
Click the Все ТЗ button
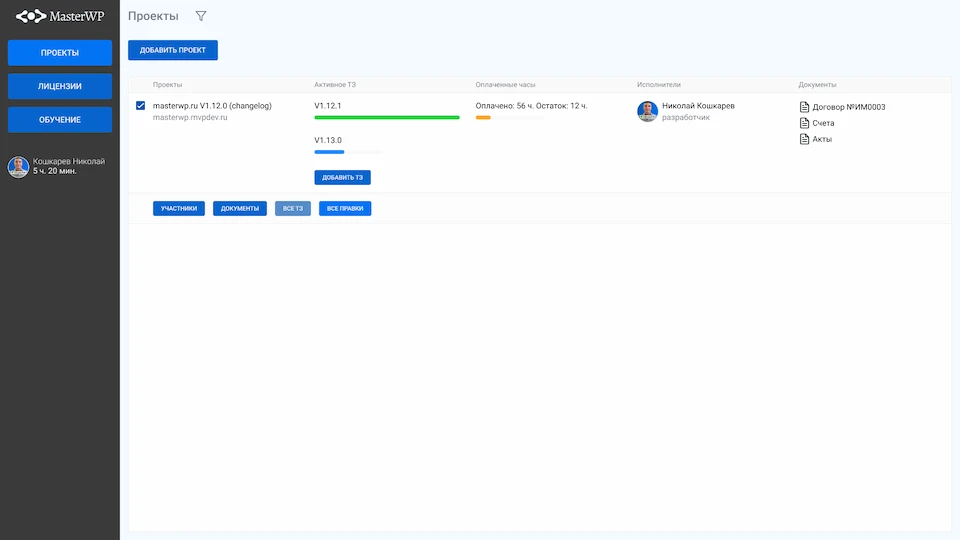click(293, 209)
